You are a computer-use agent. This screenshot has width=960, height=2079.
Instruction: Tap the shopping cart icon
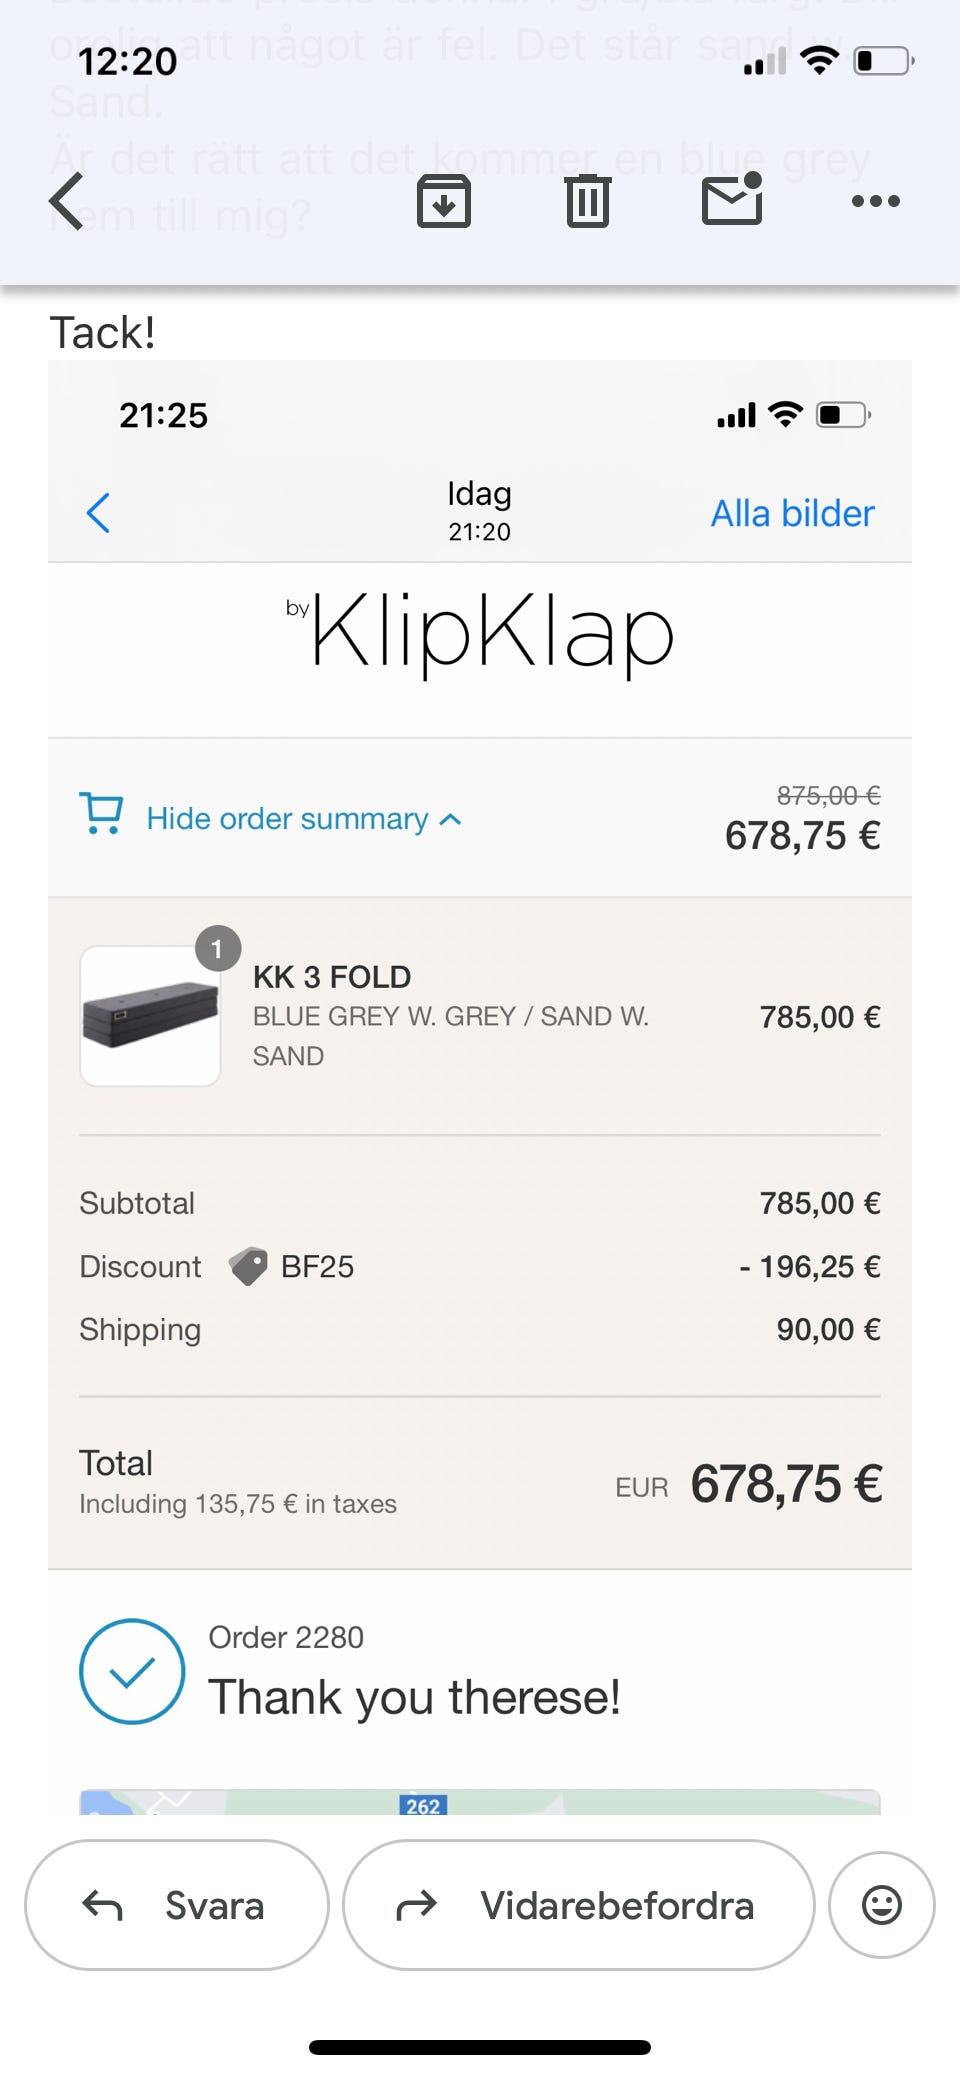(101, 814)
